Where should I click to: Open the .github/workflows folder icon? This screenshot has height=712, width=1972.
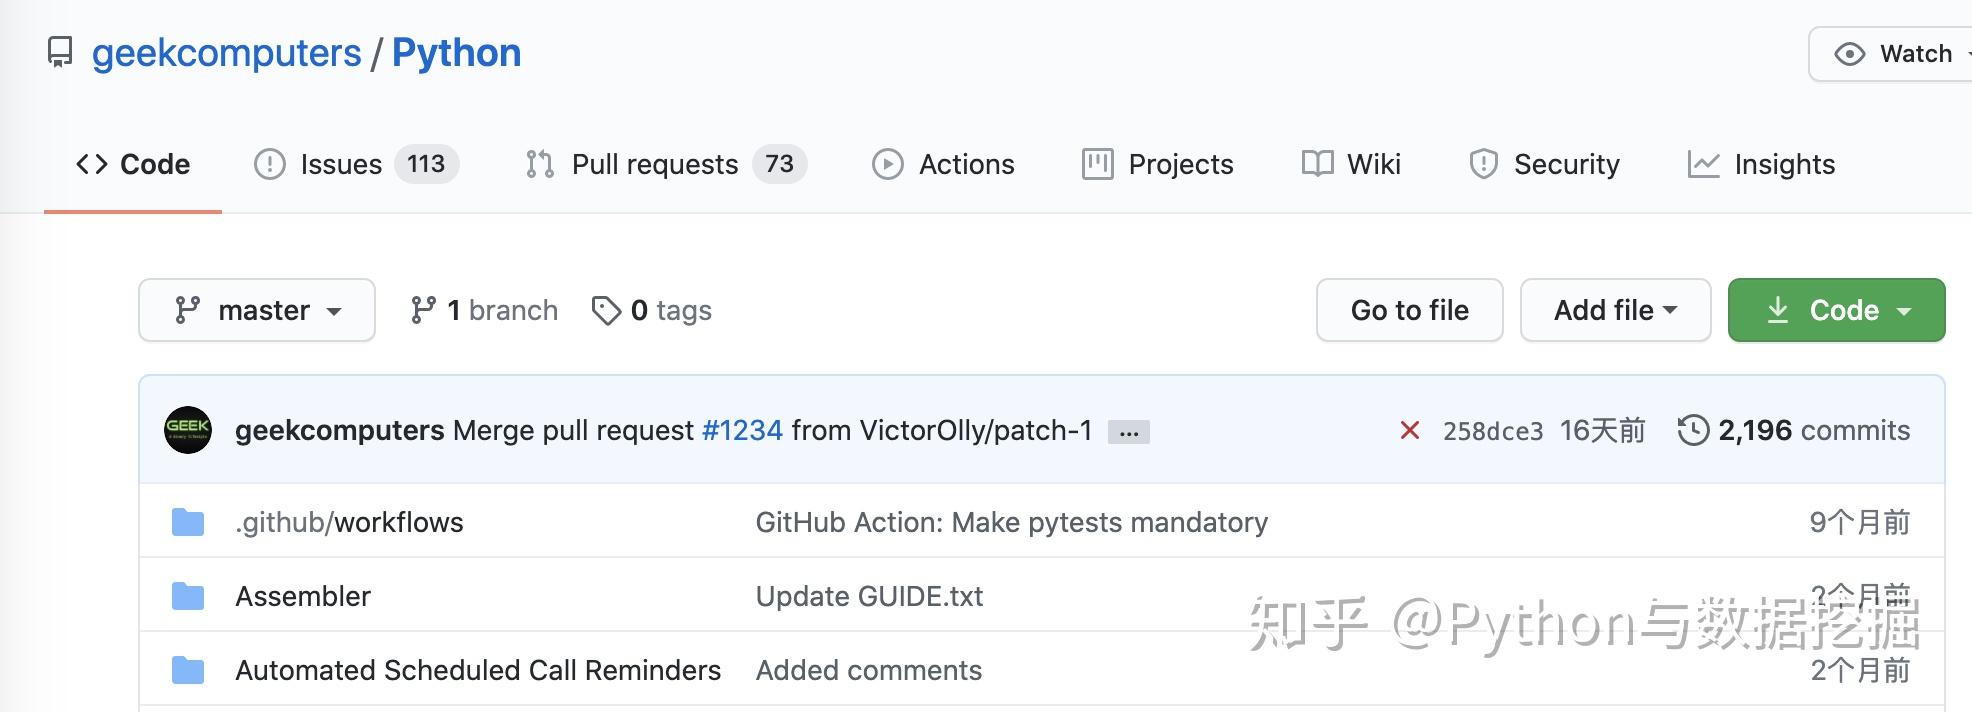(188, 522)
